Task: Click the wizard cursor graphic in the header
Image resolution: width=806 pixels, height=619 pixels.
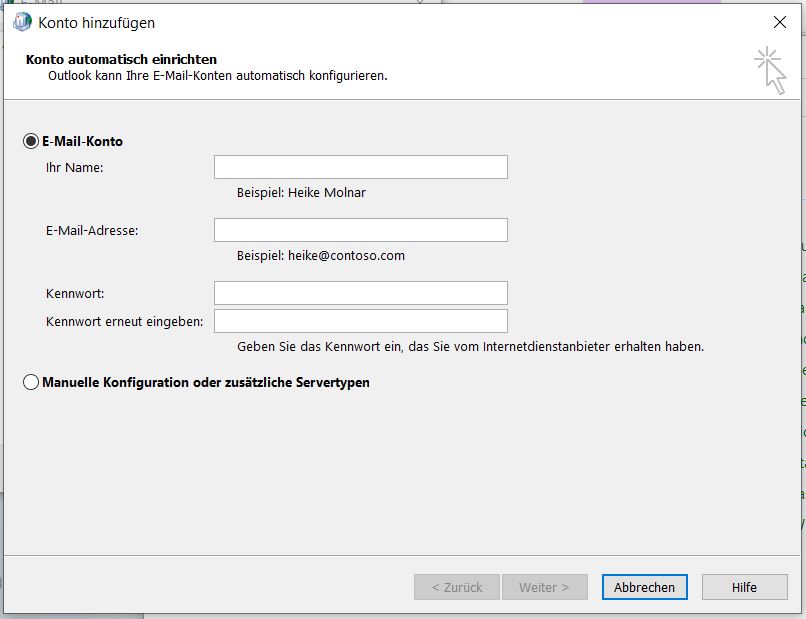Action: 770,71
